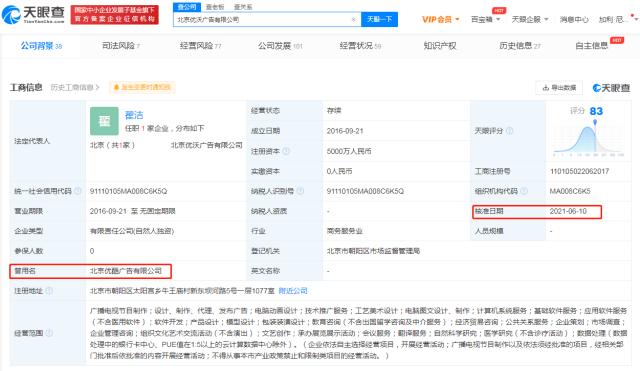Open the green 翟 avatar of the legal representative
This screenshot has height=371, width=640.
click(x=104, y=121)
